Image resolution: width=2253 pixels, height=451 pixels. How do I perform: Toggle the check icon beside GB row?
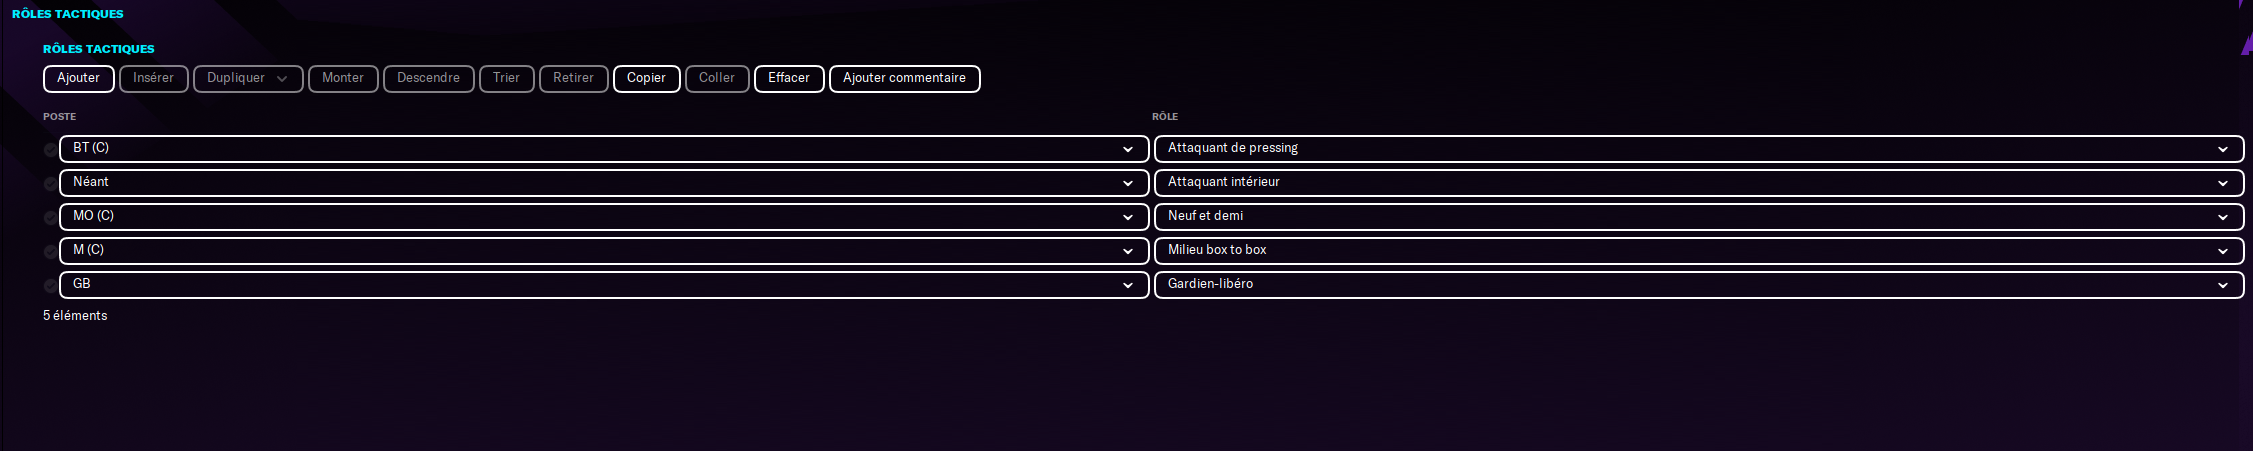(50, 286)
